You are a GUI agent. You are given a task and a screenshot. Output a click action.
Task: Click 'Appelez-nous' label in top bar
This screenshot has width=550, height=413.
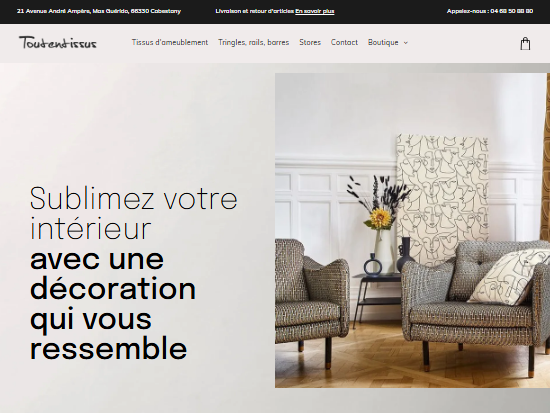point(468,11)
